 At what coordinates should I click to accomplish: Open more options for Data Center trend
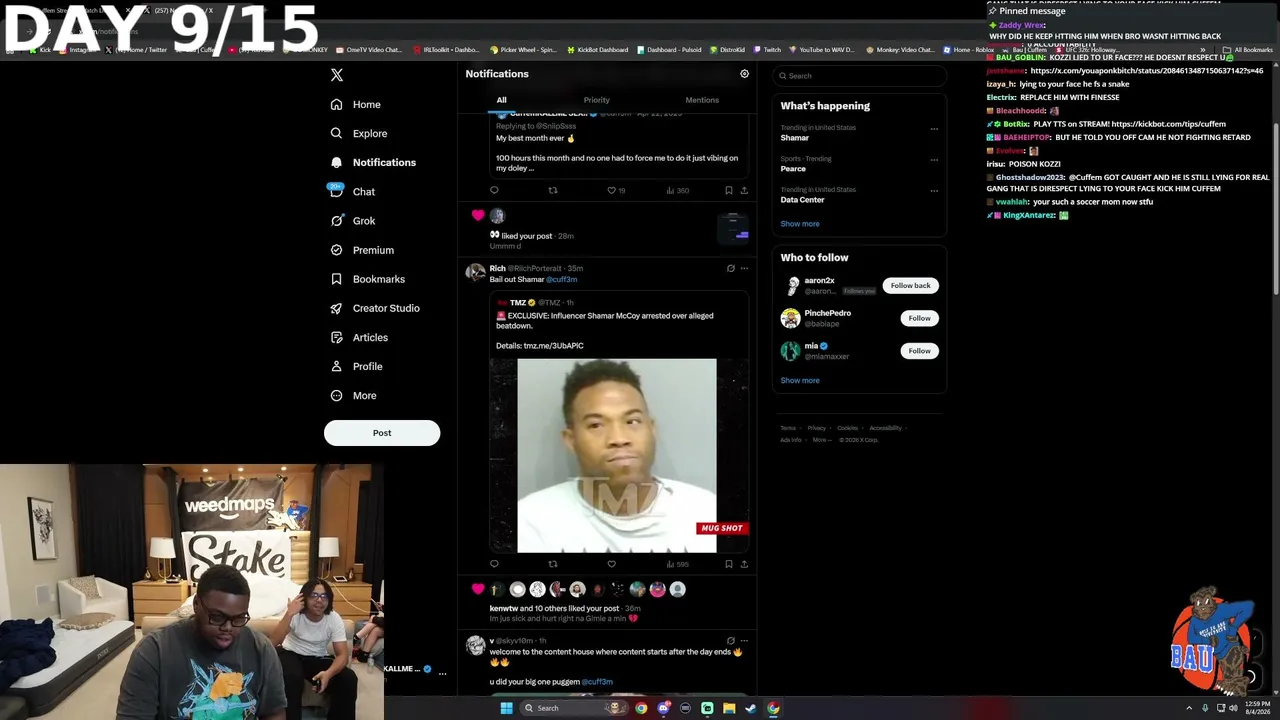point(934,190)
